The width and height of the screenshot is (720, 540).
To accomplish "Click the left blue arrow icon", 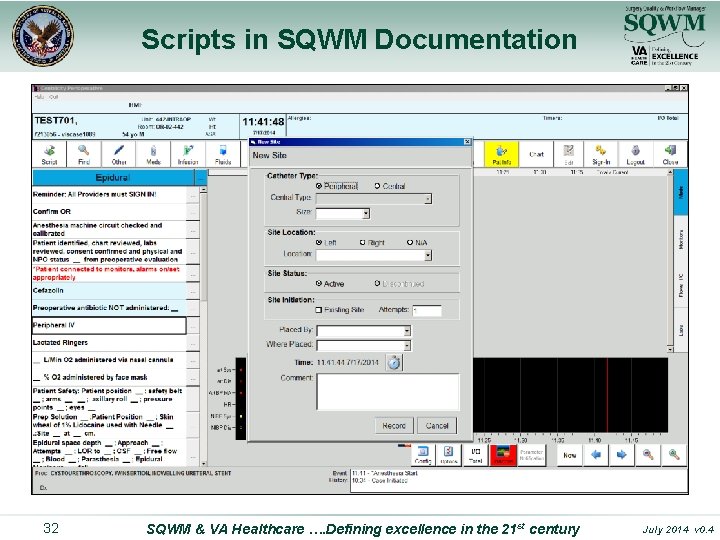I will pos(596,455).
